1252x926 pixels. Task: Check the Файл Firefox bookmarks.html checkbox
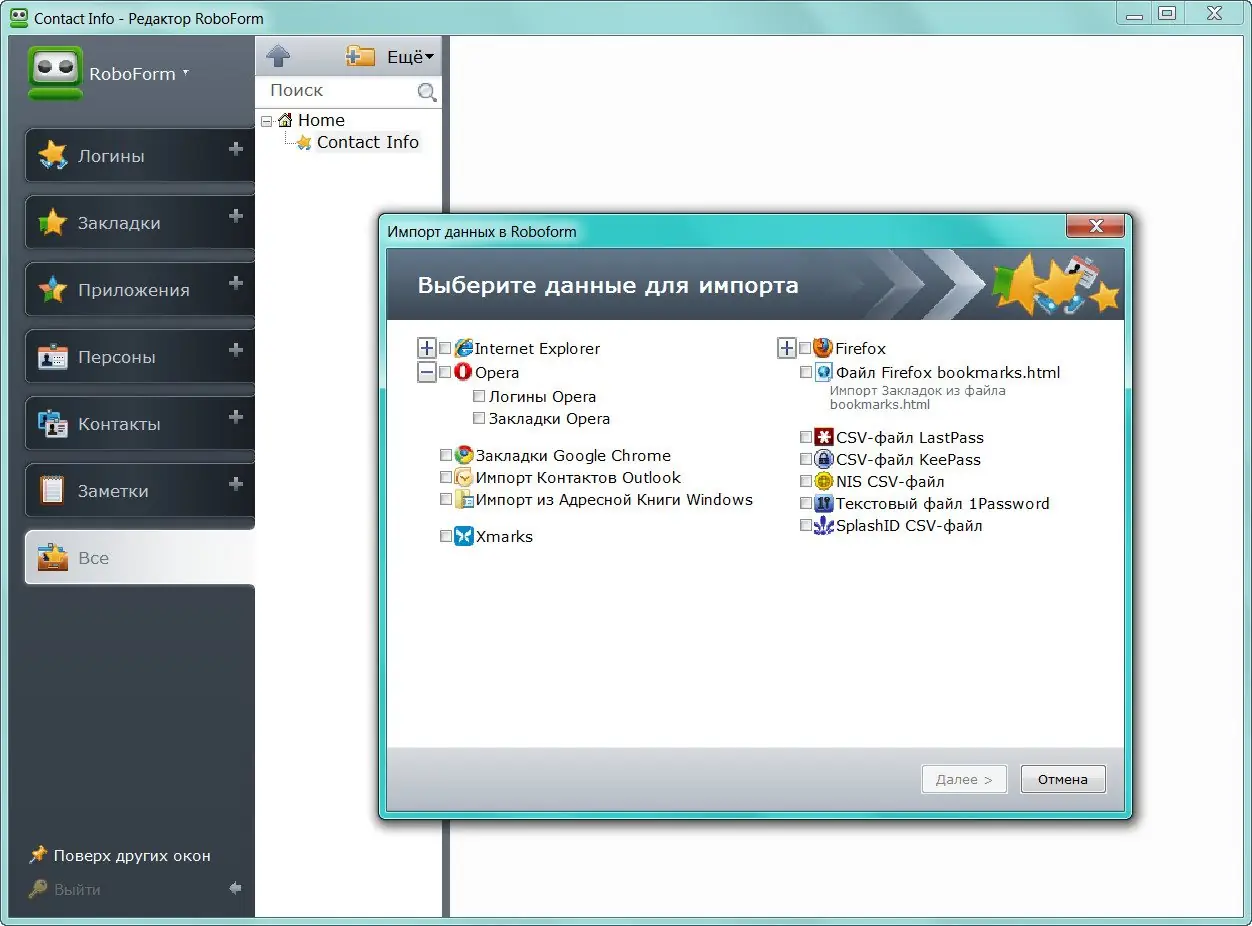click(806, 372)
